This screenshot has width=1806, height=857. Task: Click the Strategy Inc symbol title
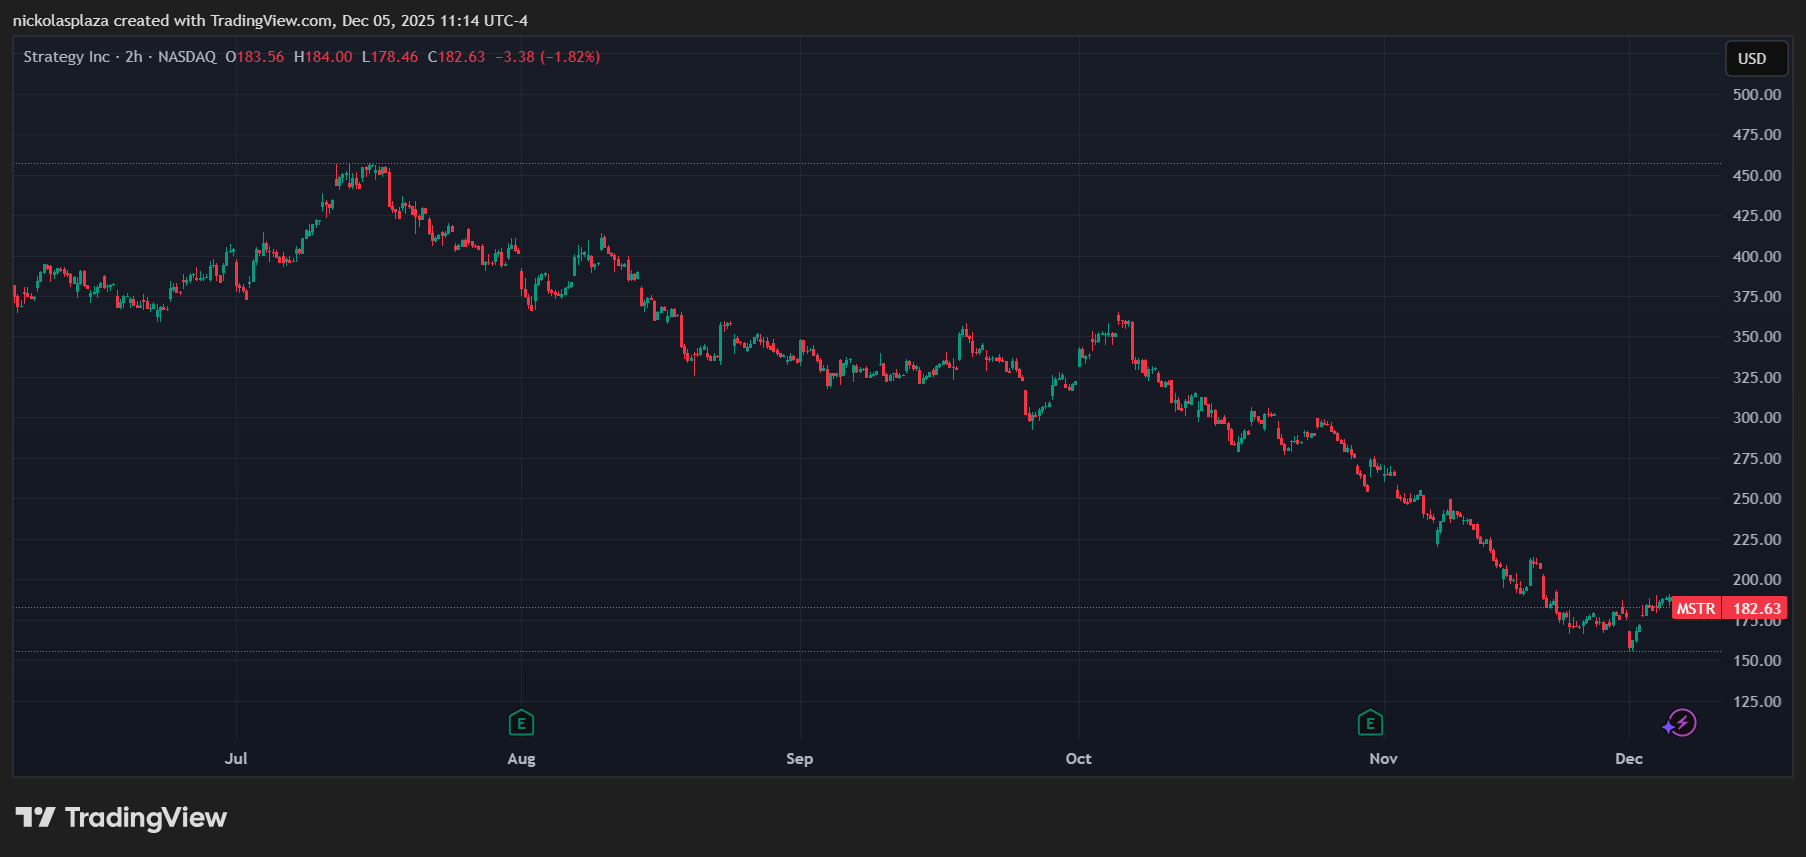[x=66, y=57]
